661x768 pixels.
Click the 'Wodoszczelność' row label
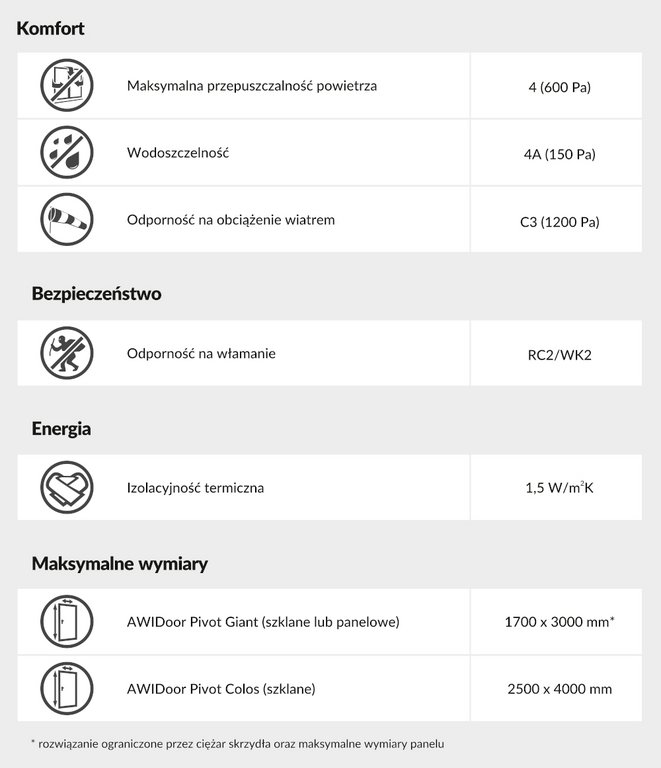click(178, 153)
